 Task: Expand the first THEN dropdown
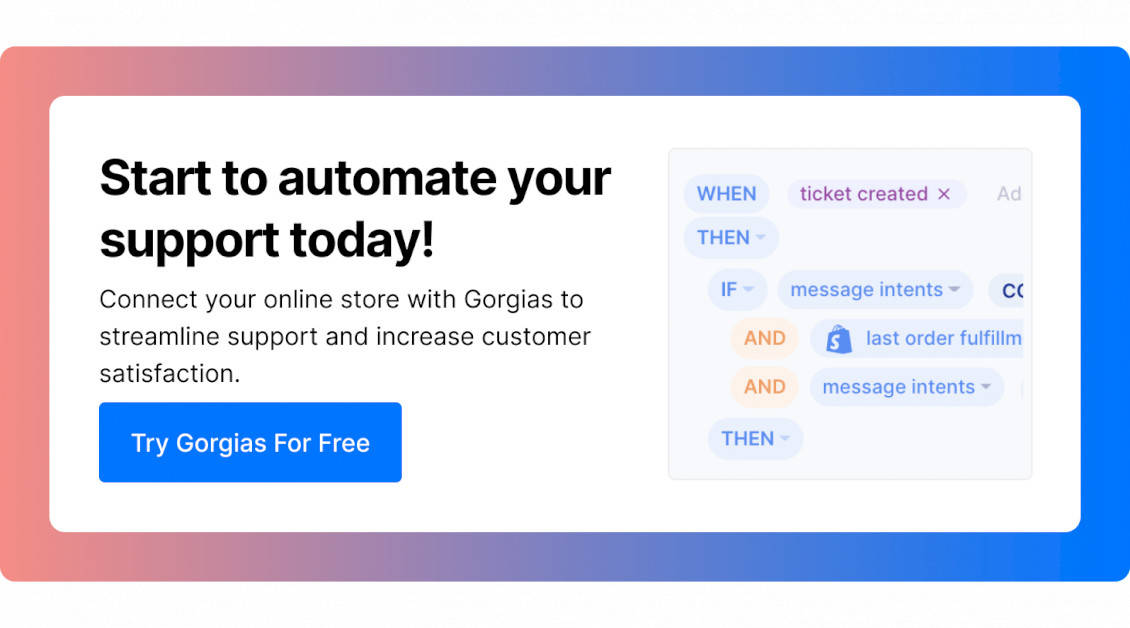pos(730,238)
